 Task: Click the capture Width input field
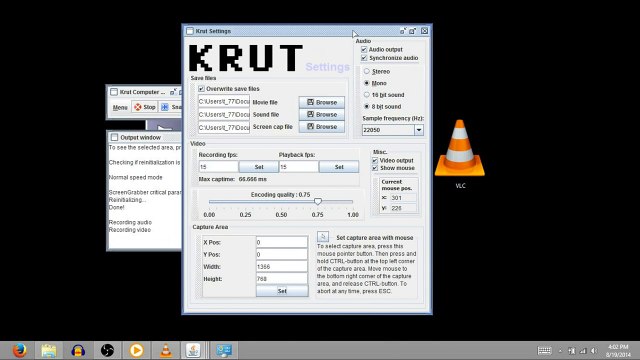point(282,267)
